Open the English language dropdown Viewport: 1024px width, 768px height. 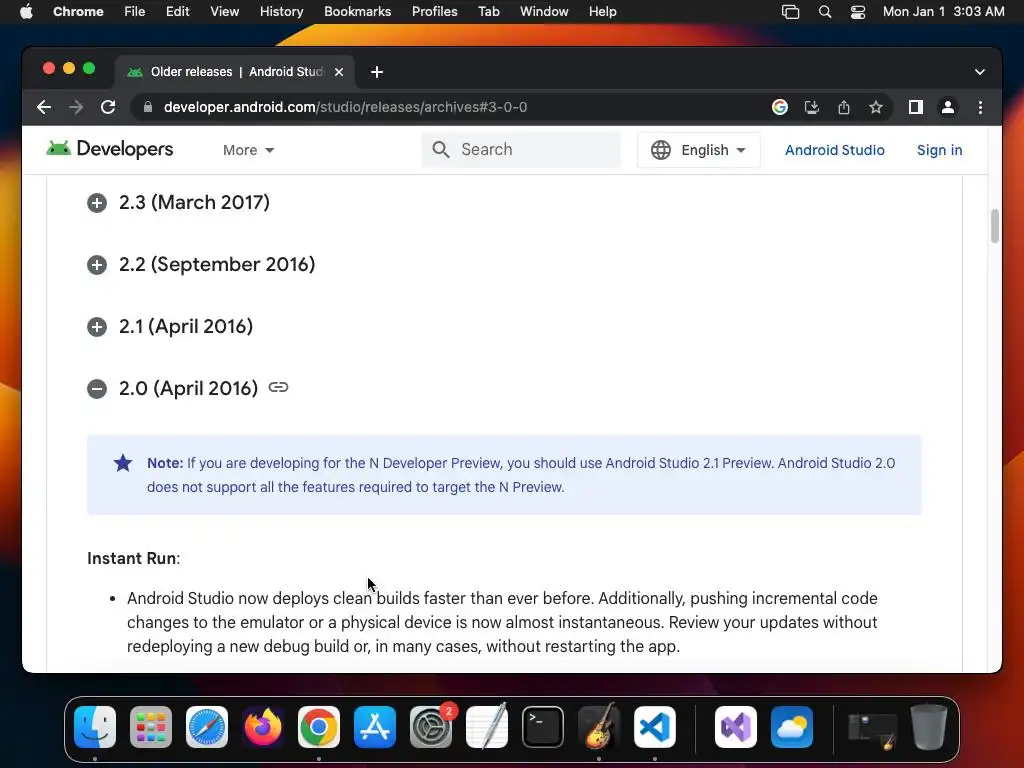pos(699,150)
